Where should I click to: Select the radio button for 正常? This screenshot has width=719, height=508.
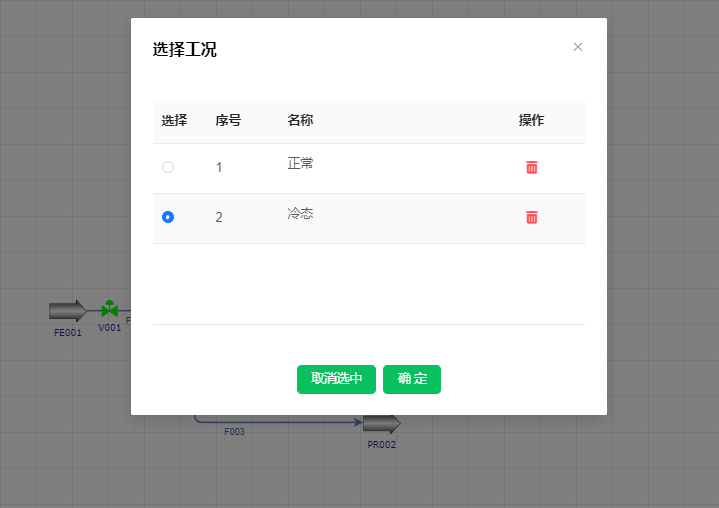tap(168, 167)
